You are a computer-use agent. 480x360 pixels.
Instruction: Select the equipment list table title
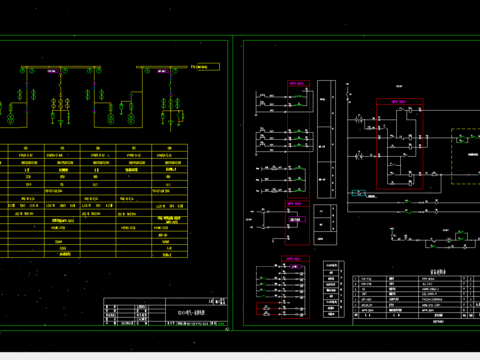coord(438,272)
